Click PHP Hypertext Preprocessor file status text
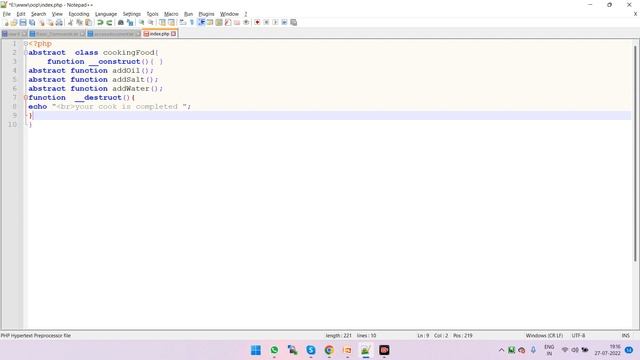Viewport: 640px width, 360px height. [36, 336]
